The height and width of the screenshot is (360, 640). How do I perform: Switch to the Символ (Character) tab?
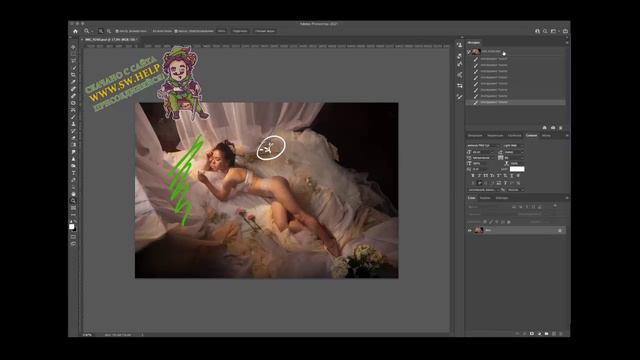coord(531,136)
